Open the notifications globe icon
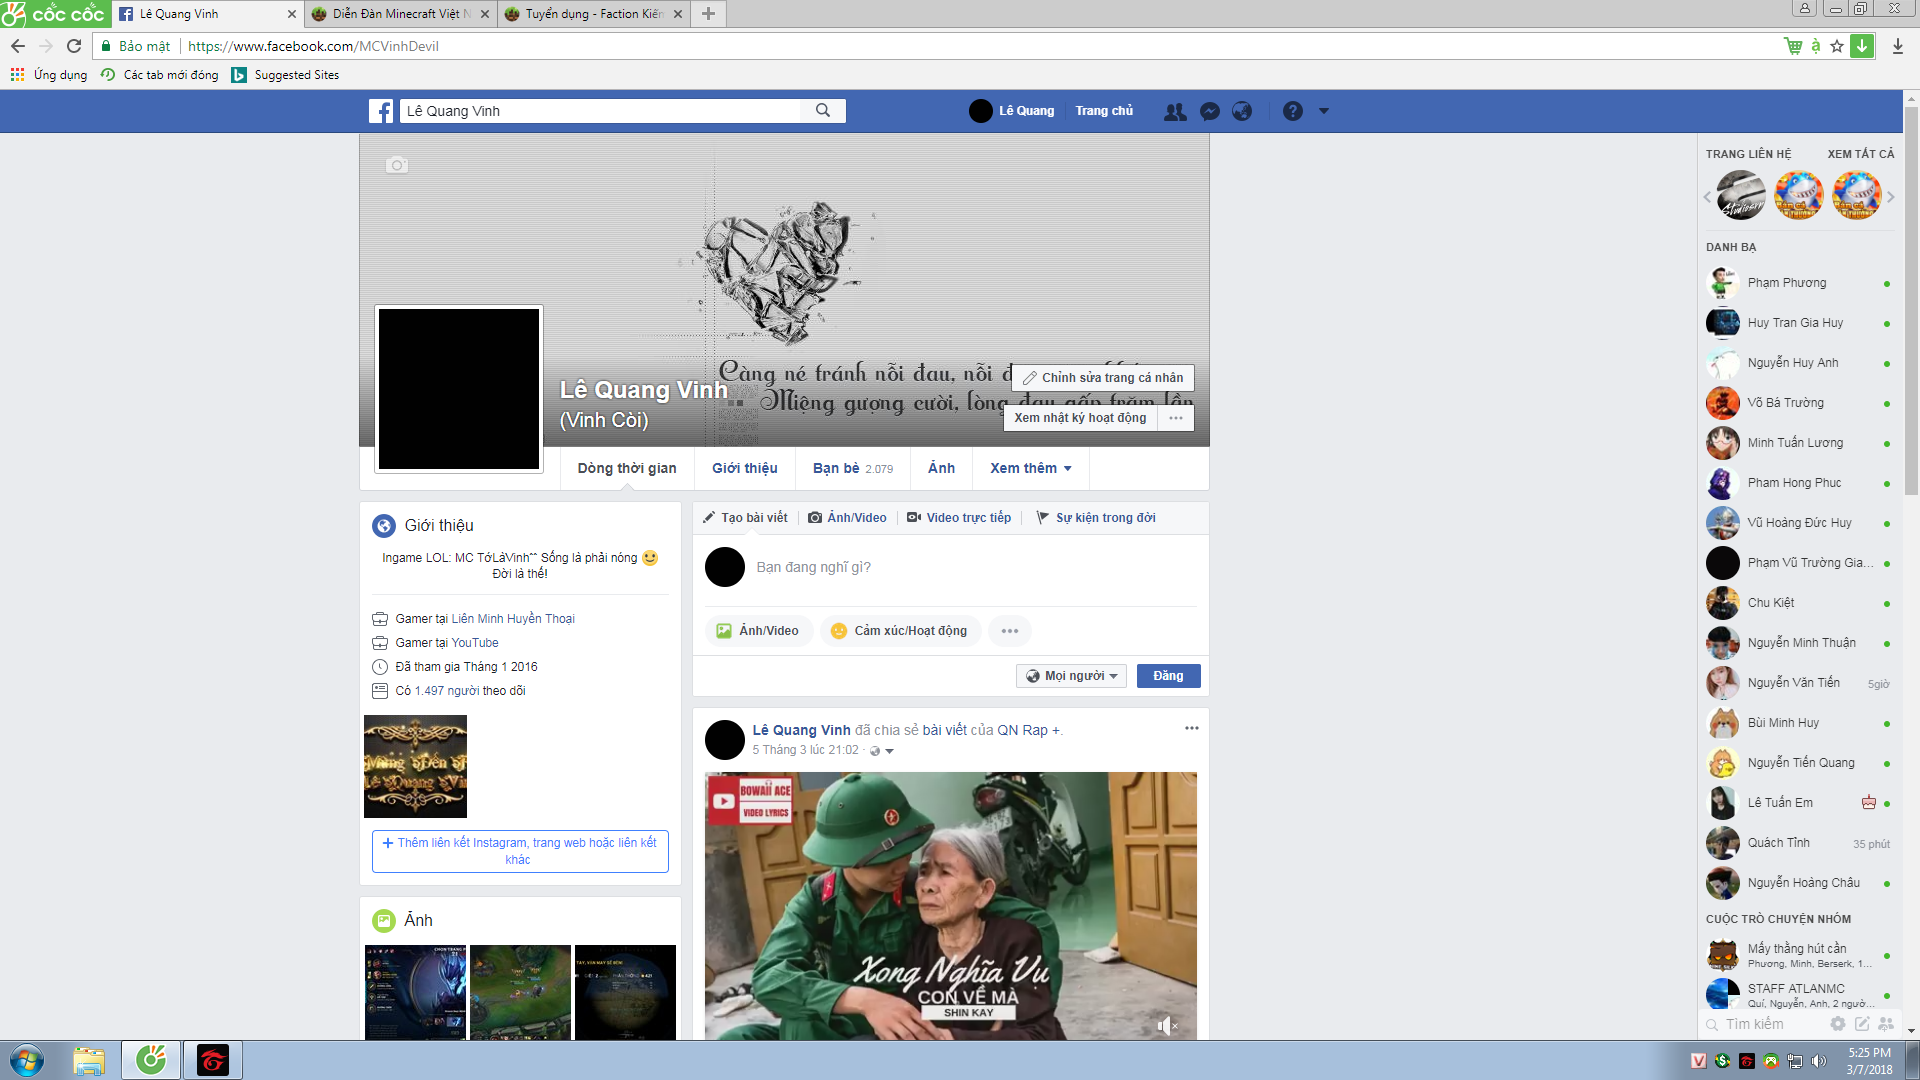The width and height of the screenshot is (1920, 1080). (x=1242, y=111)
